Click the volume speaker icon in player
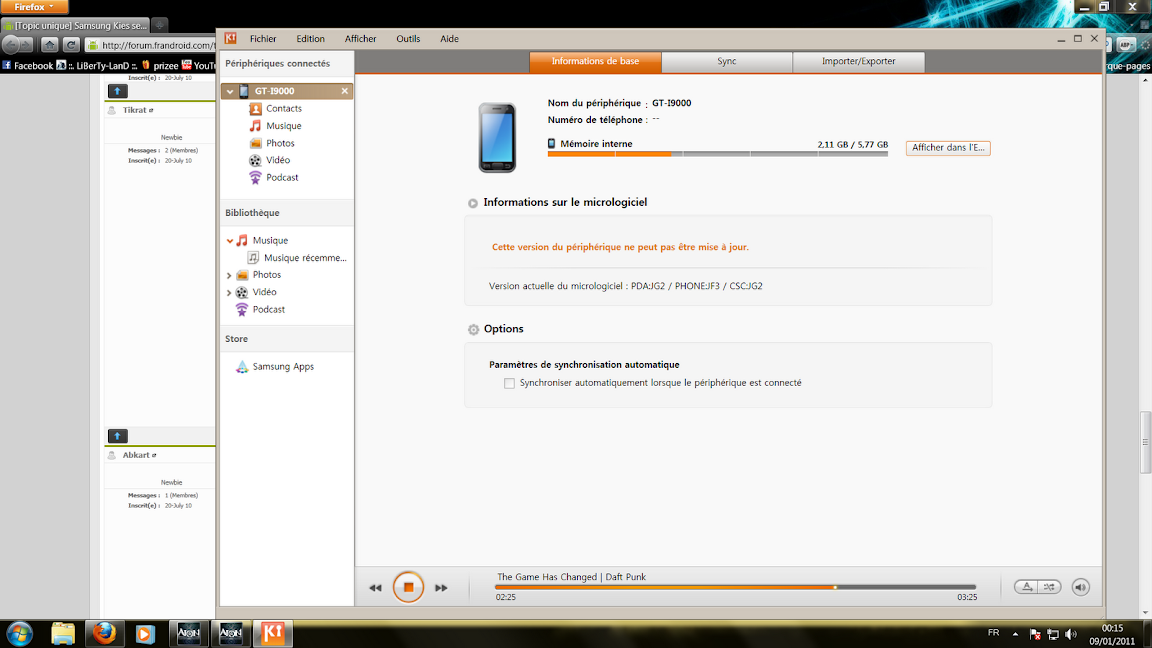Viewport: 1152px width, 648px height. pyautogui.click(x=1081, y=587)
